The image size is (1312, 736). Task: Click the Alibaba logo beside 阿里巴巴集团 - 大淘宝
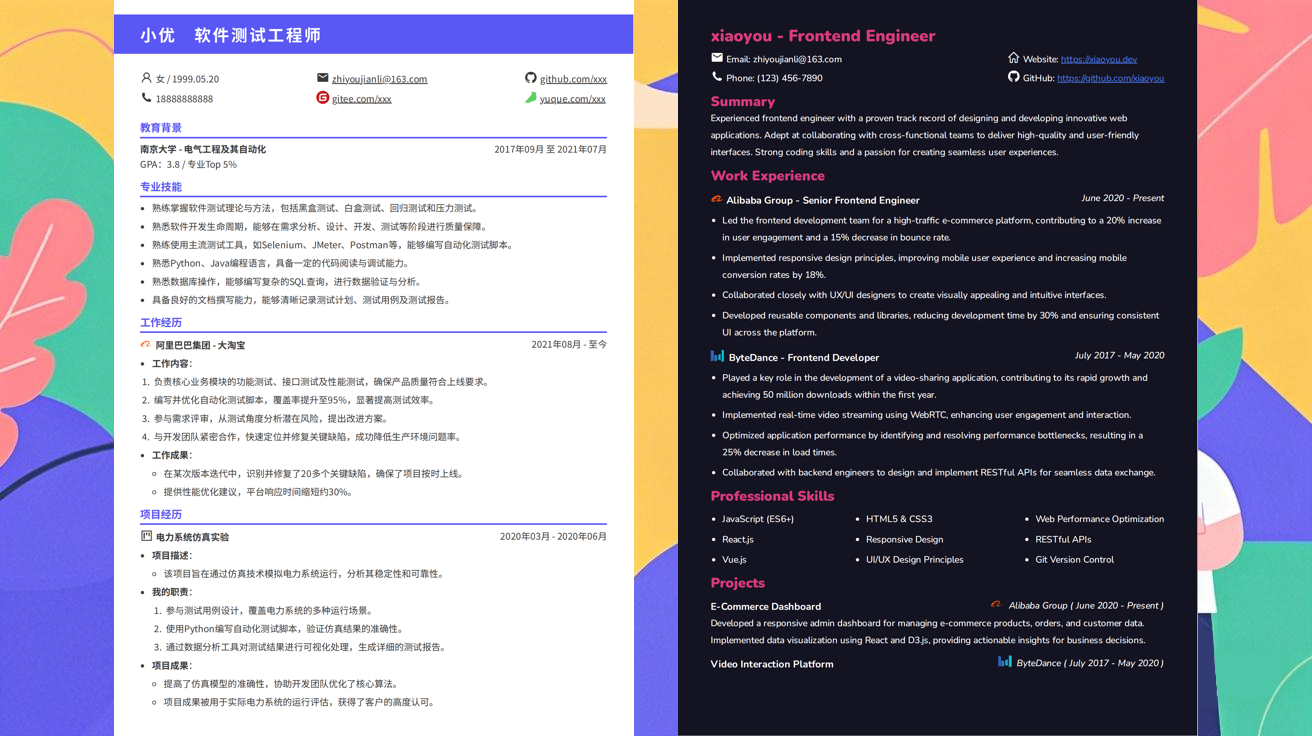tap(146, 345)
